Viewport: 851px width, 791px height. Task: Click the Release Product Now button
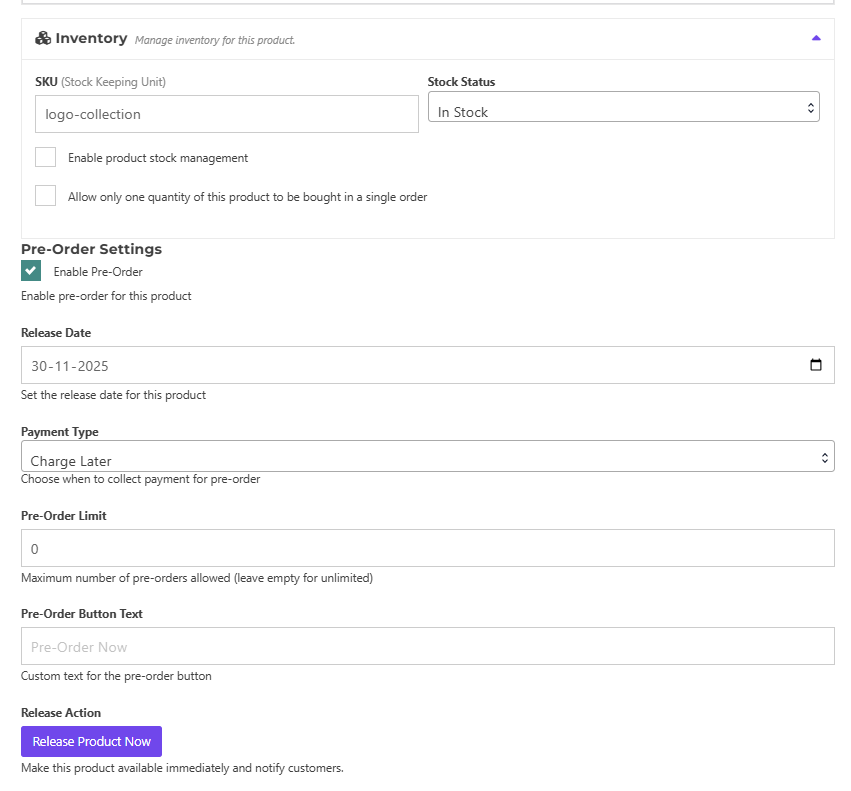(91, 741)
